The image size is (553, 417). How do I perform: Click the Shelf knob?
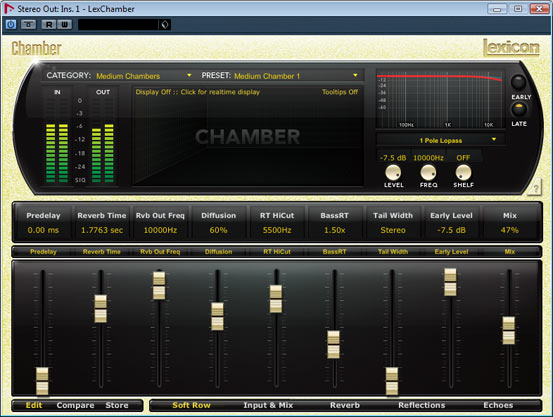point(463,173)
